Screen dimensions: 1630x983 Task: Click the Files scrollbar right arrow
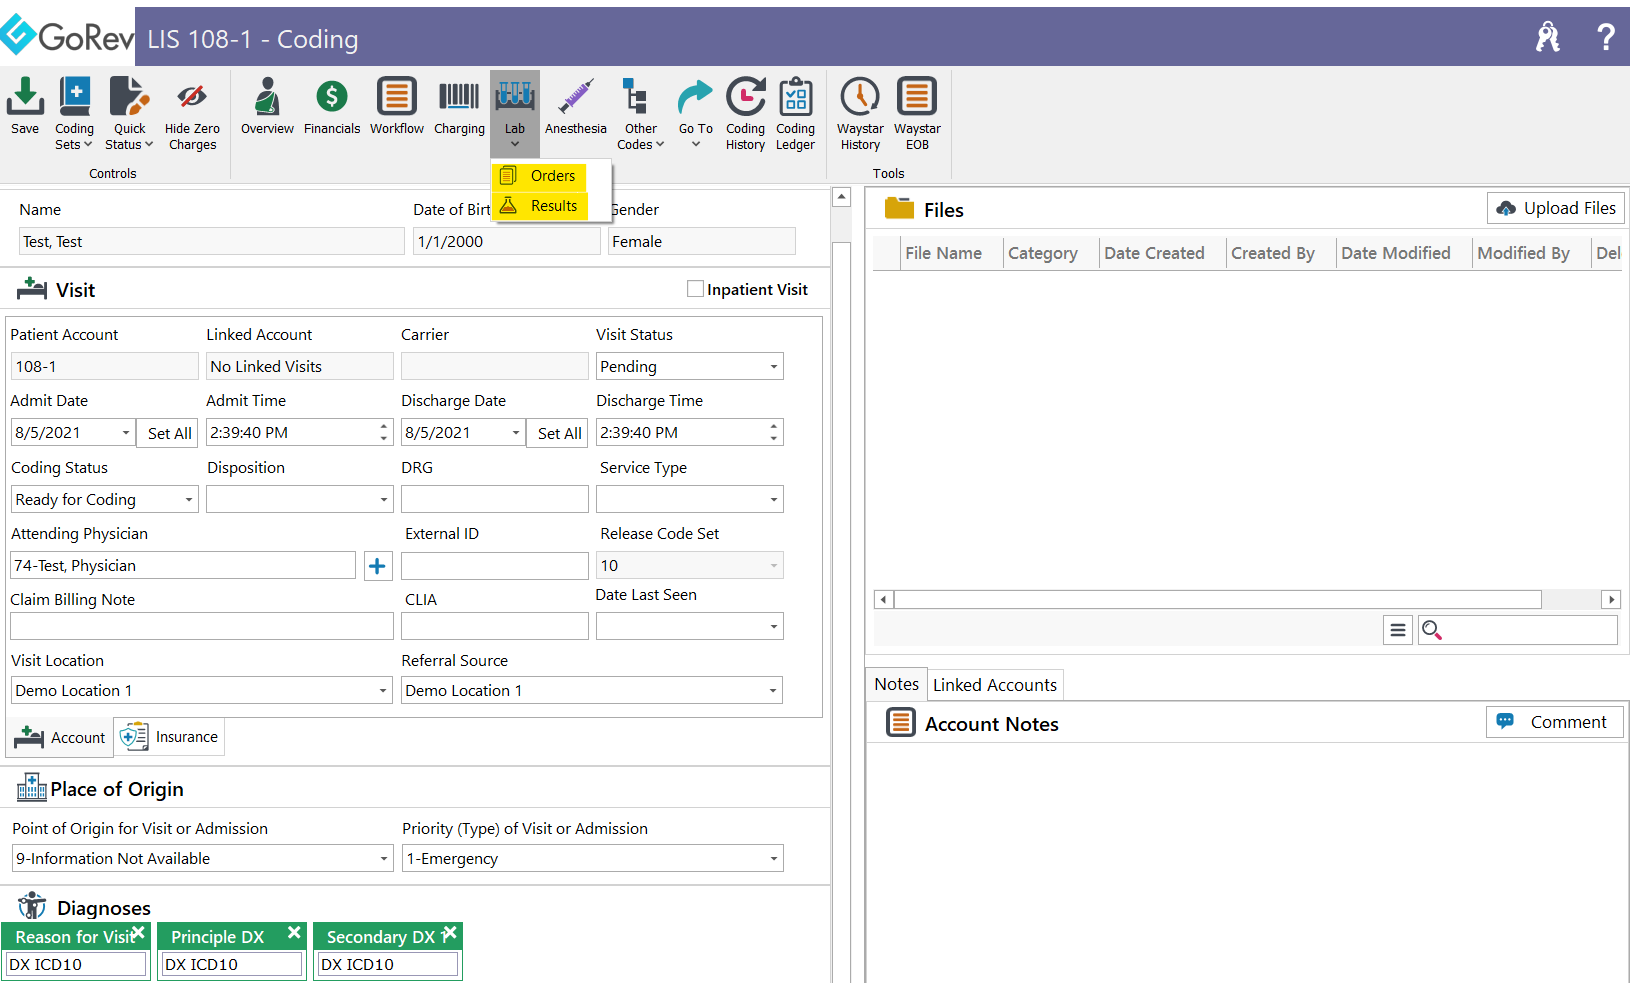[x=1610, y=600]
